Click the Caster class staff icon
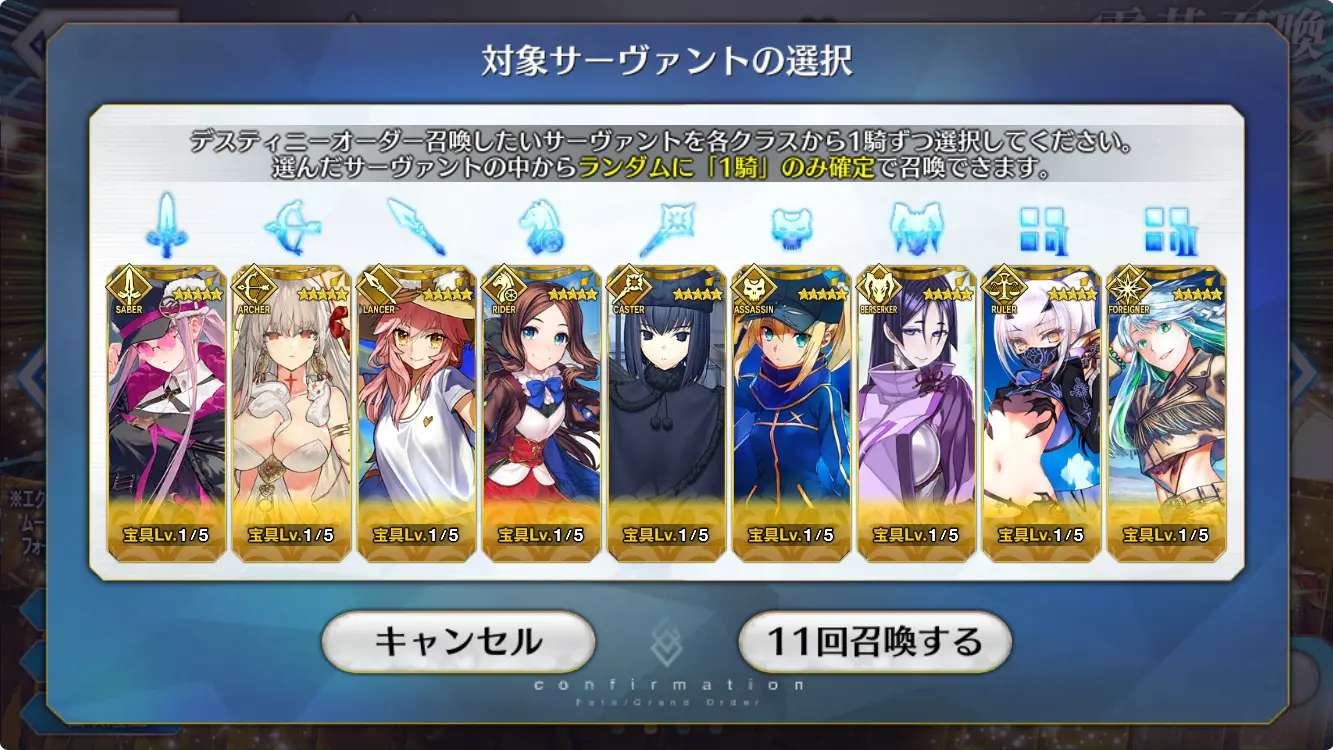The height and width of the screenshot is (750, 1333). (666, 227)
